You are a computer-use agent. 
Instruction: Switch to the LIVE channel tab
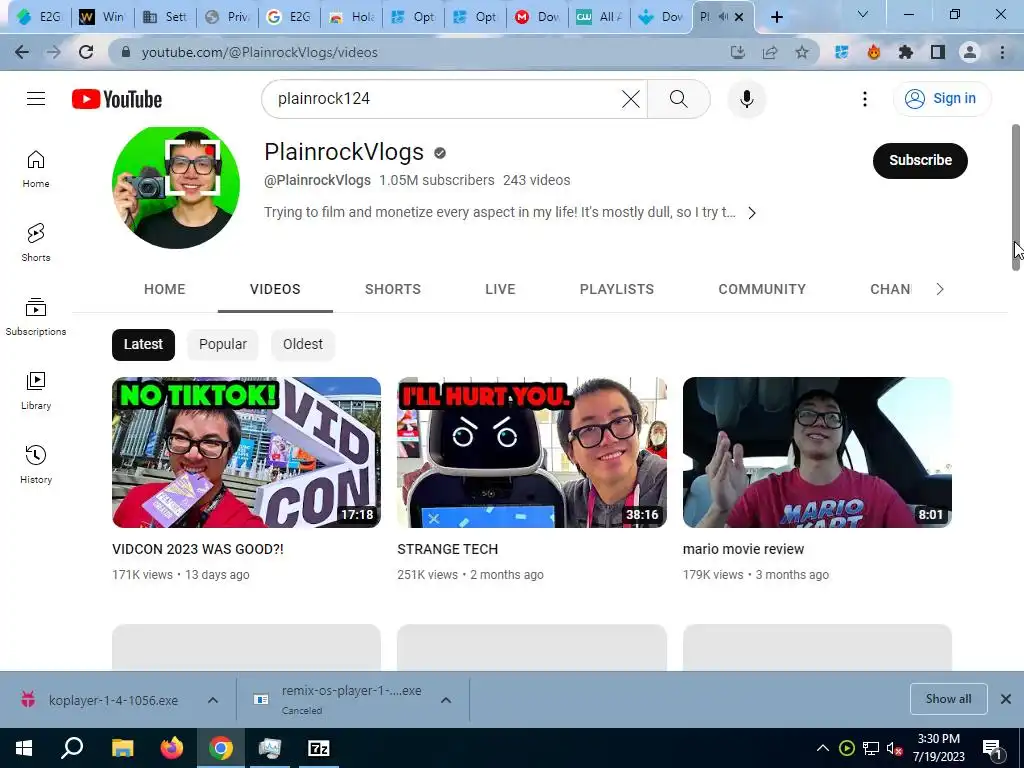tap(500, 289)
